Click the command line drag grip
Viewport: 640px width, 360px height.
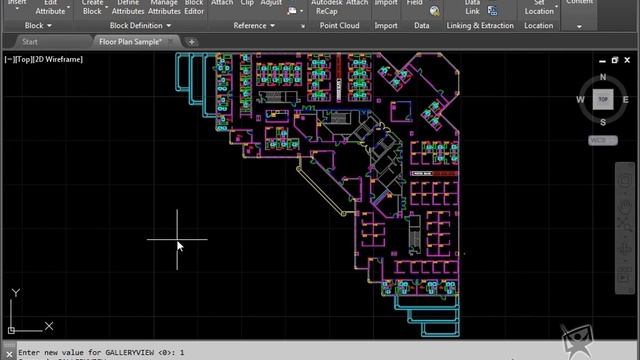pos(9,345)
